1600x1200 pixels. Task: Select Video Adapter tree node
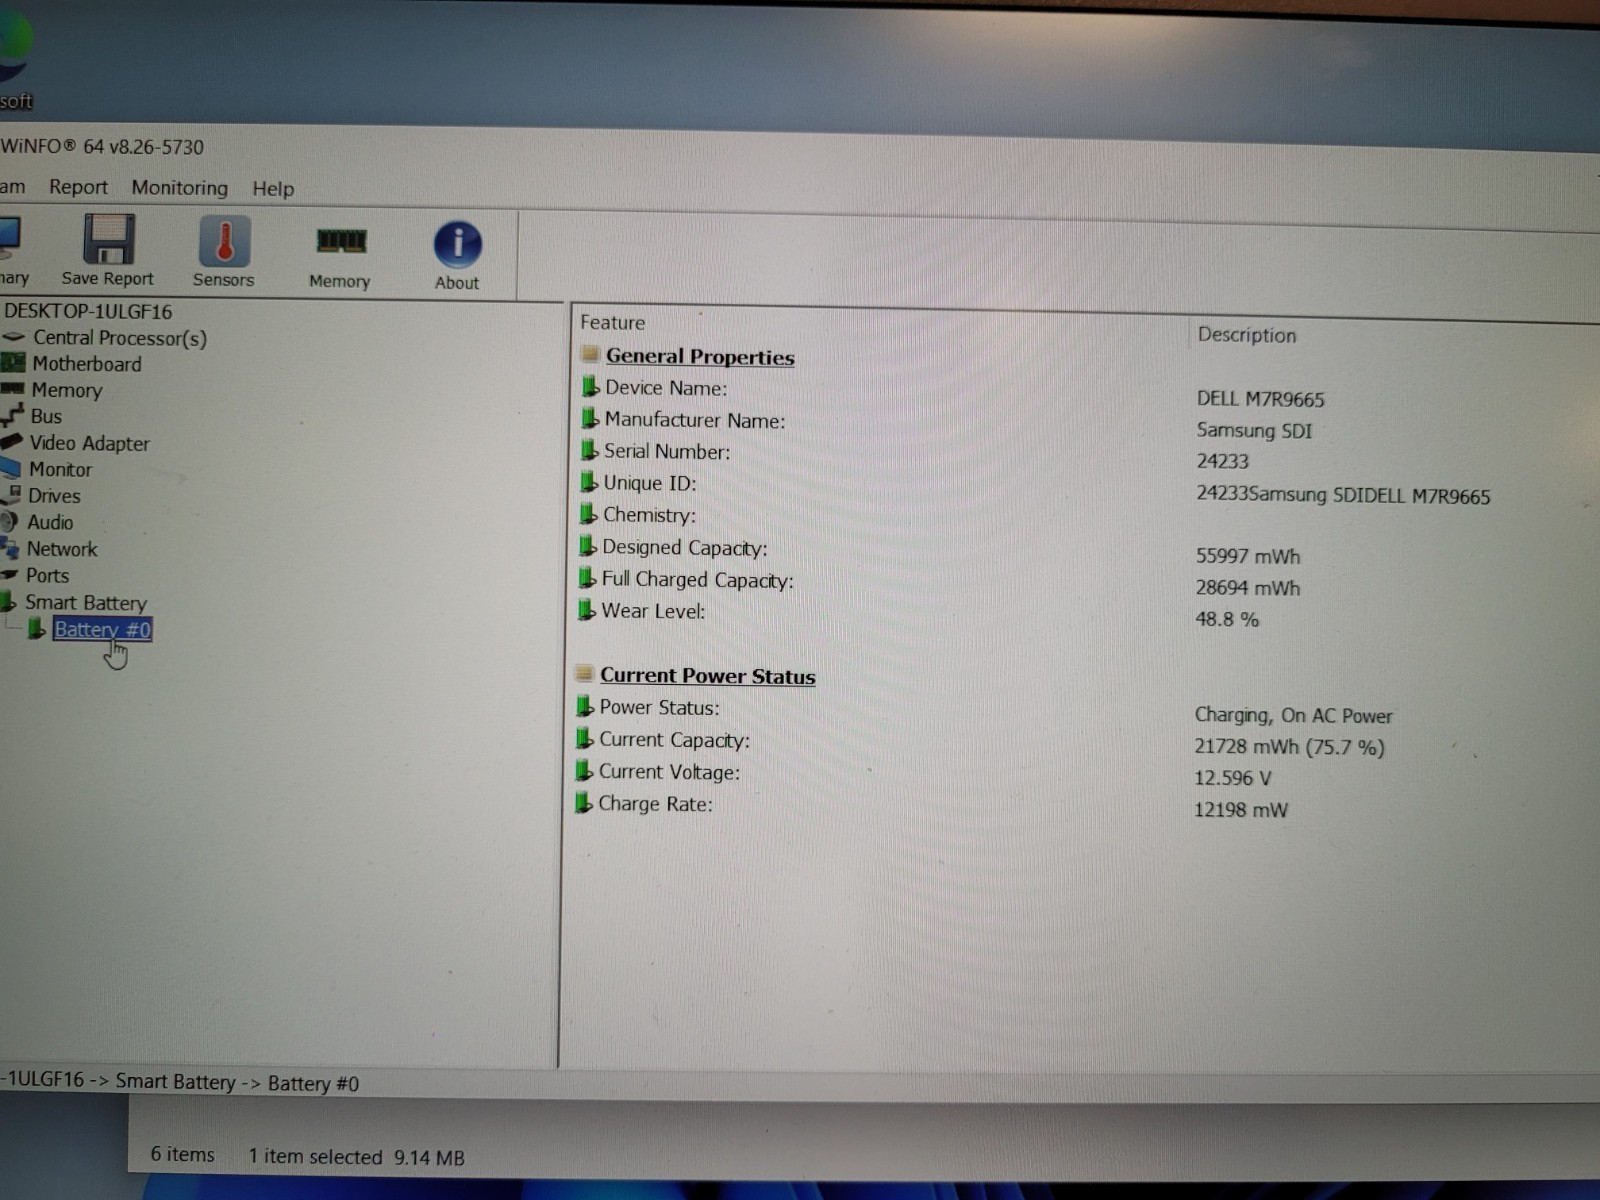tap(89, 443)
